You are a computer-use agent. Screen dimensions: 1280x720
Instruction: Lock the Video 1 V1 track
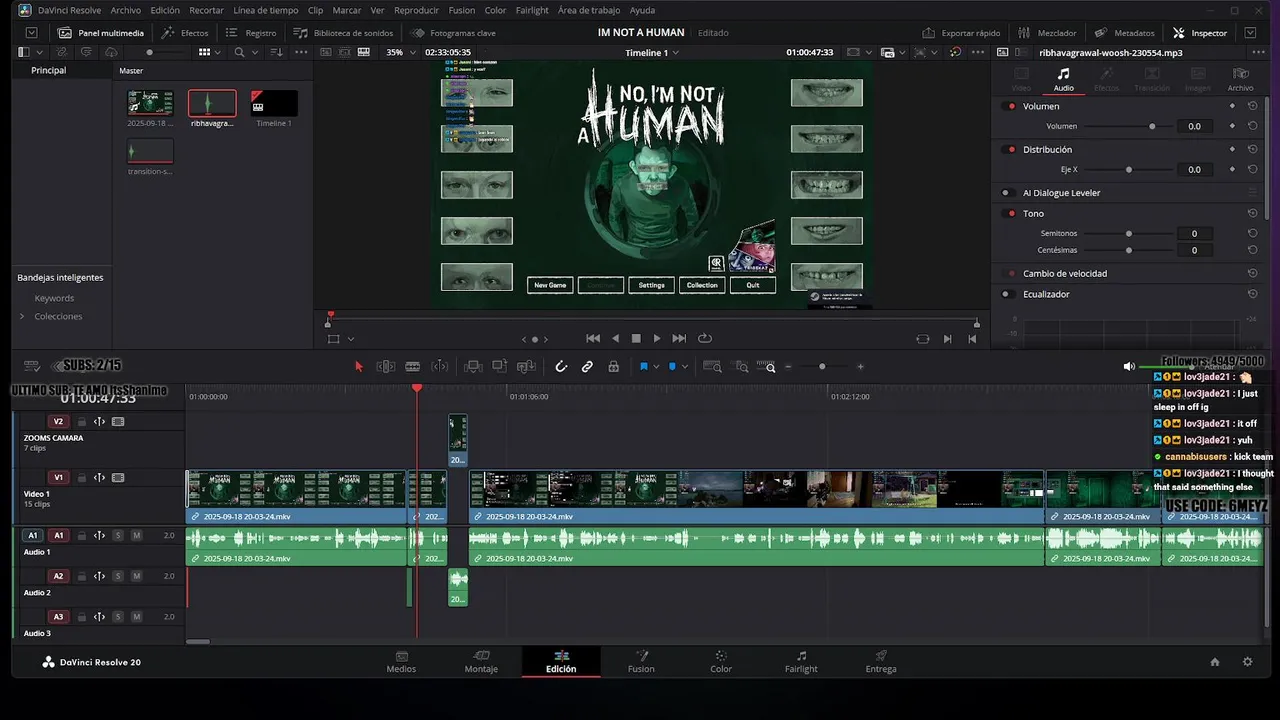82,478
